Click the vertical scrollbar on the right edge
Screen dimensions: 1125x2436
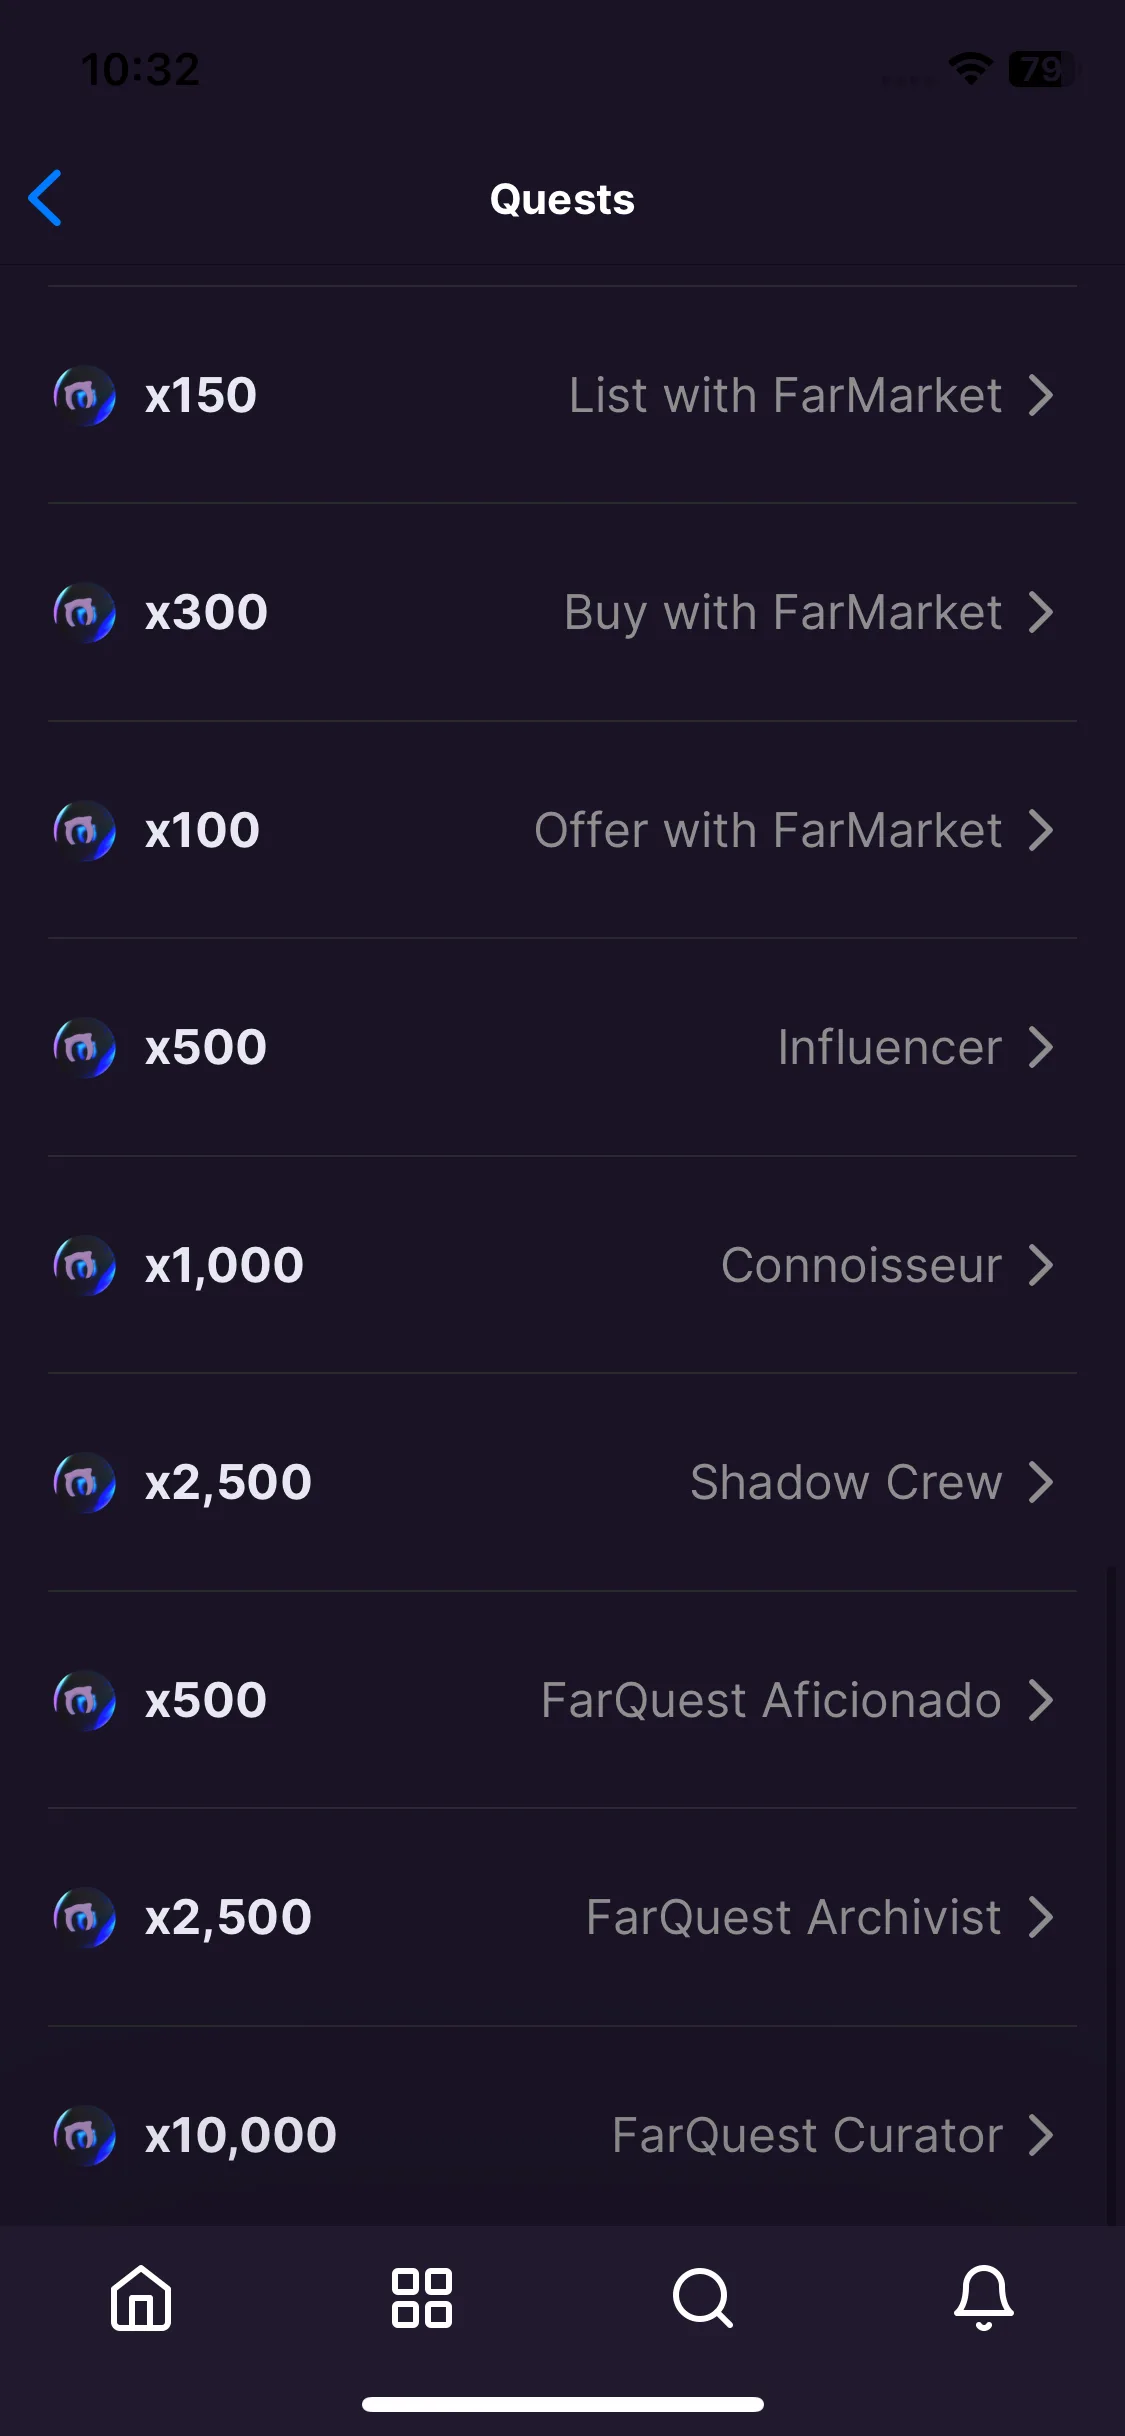tap(1111, 1894)
